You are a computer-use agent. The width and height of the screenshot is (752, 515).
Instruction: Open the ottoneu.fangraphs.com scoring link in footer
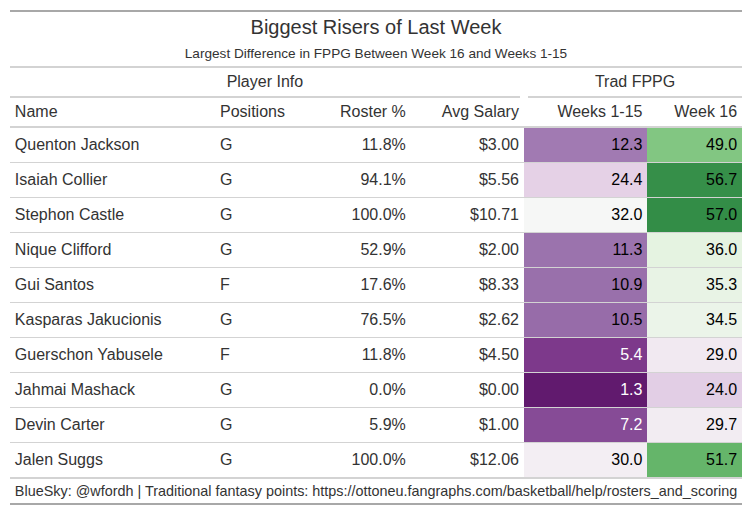(x=525, y=492)
